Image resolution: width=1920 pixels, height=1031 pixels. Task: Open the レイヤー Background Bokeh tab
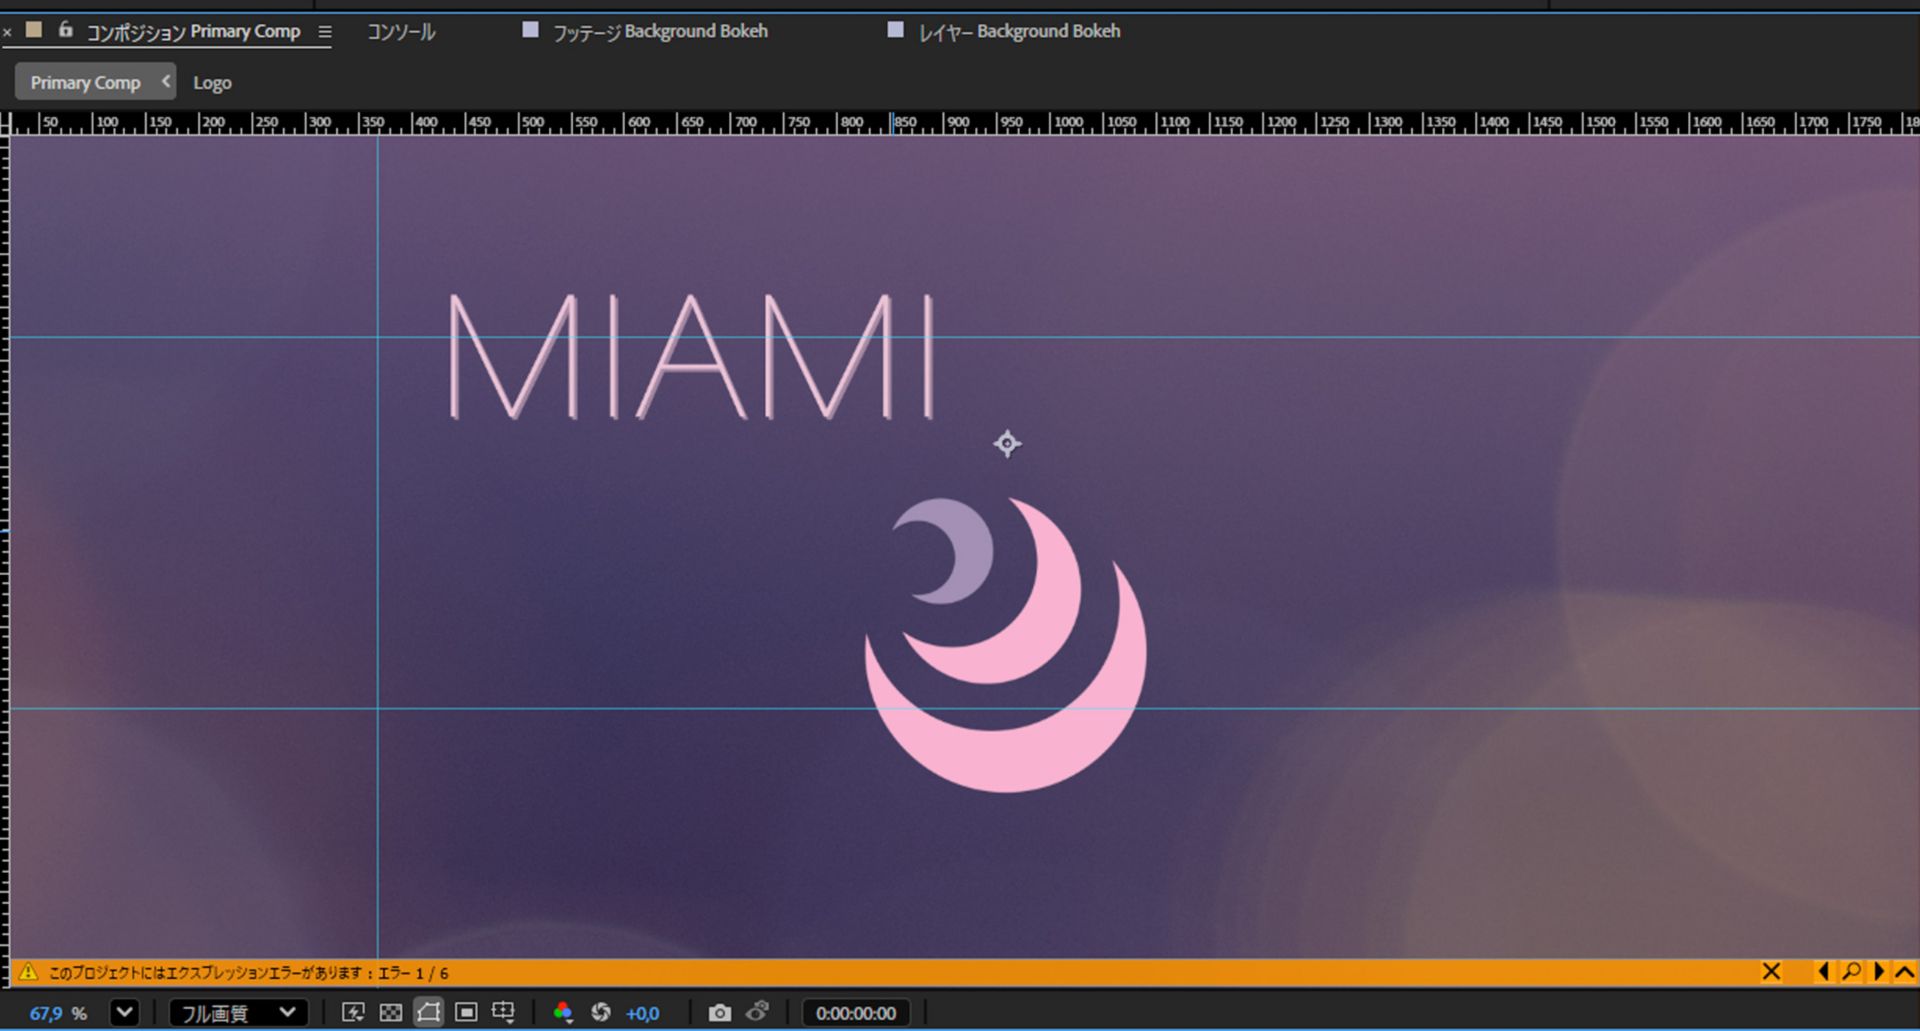click(1020, 32)
